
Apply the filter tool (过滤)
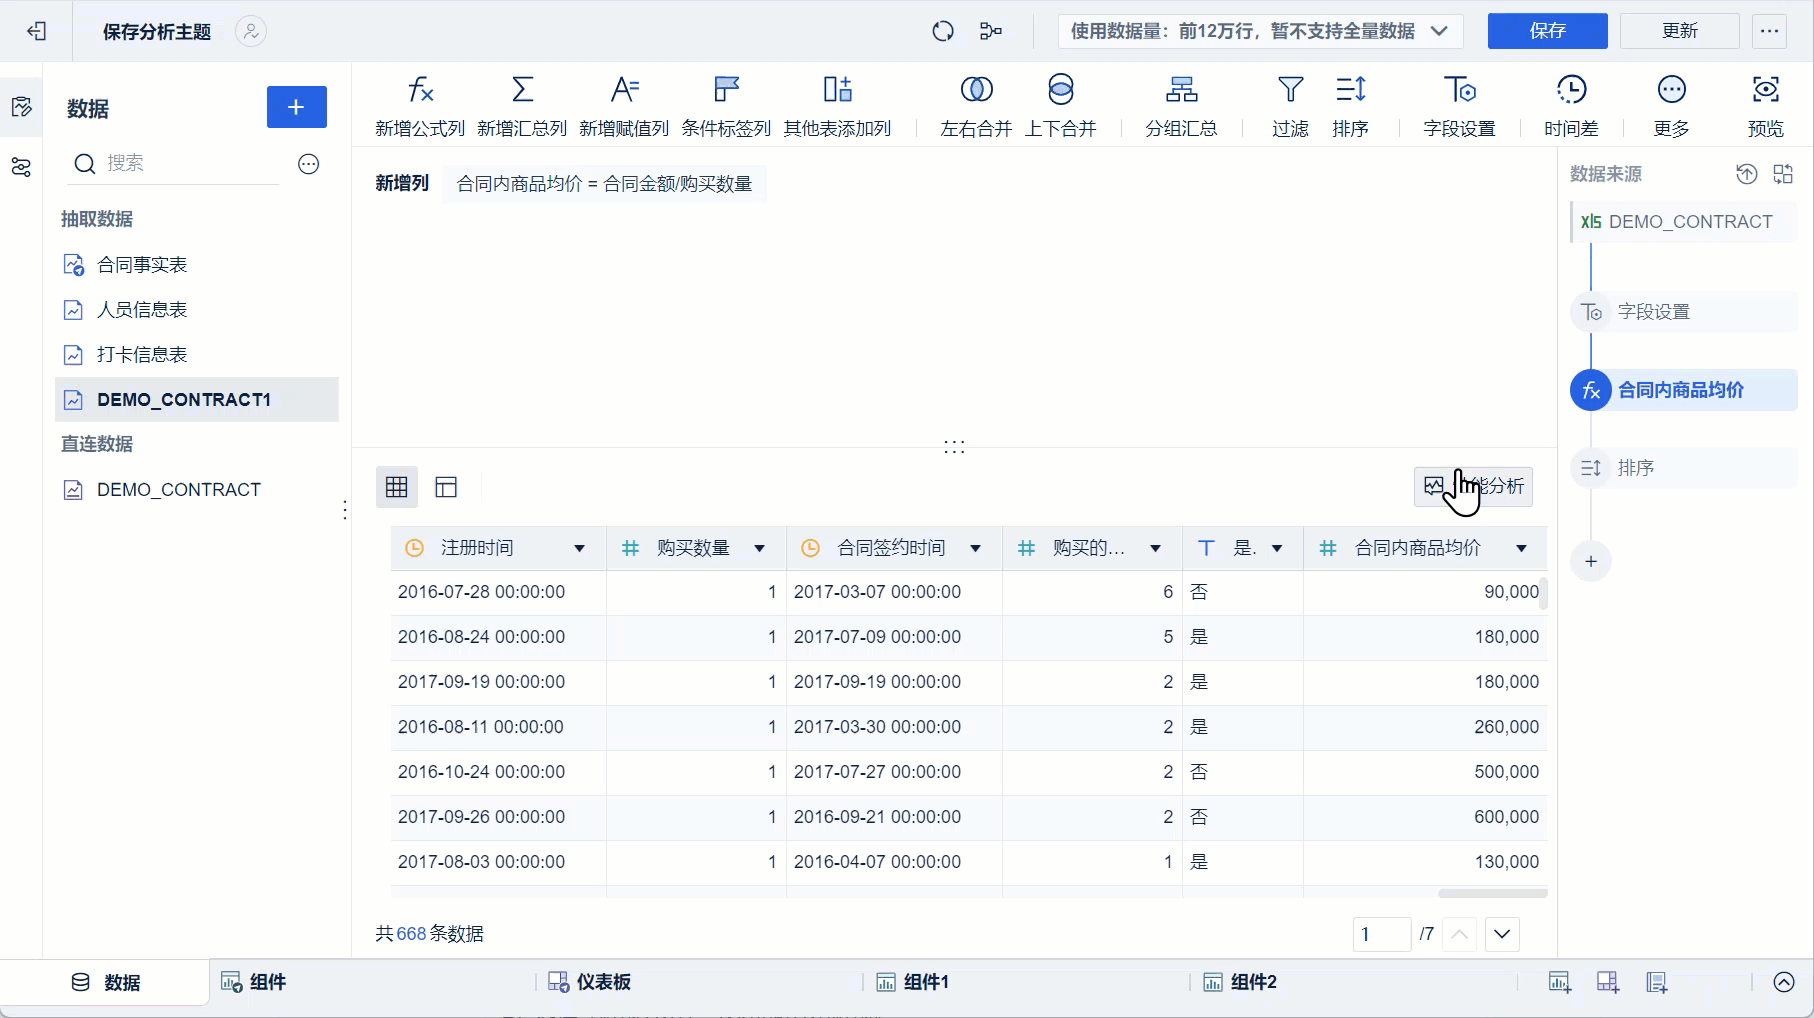point(1290,105)
